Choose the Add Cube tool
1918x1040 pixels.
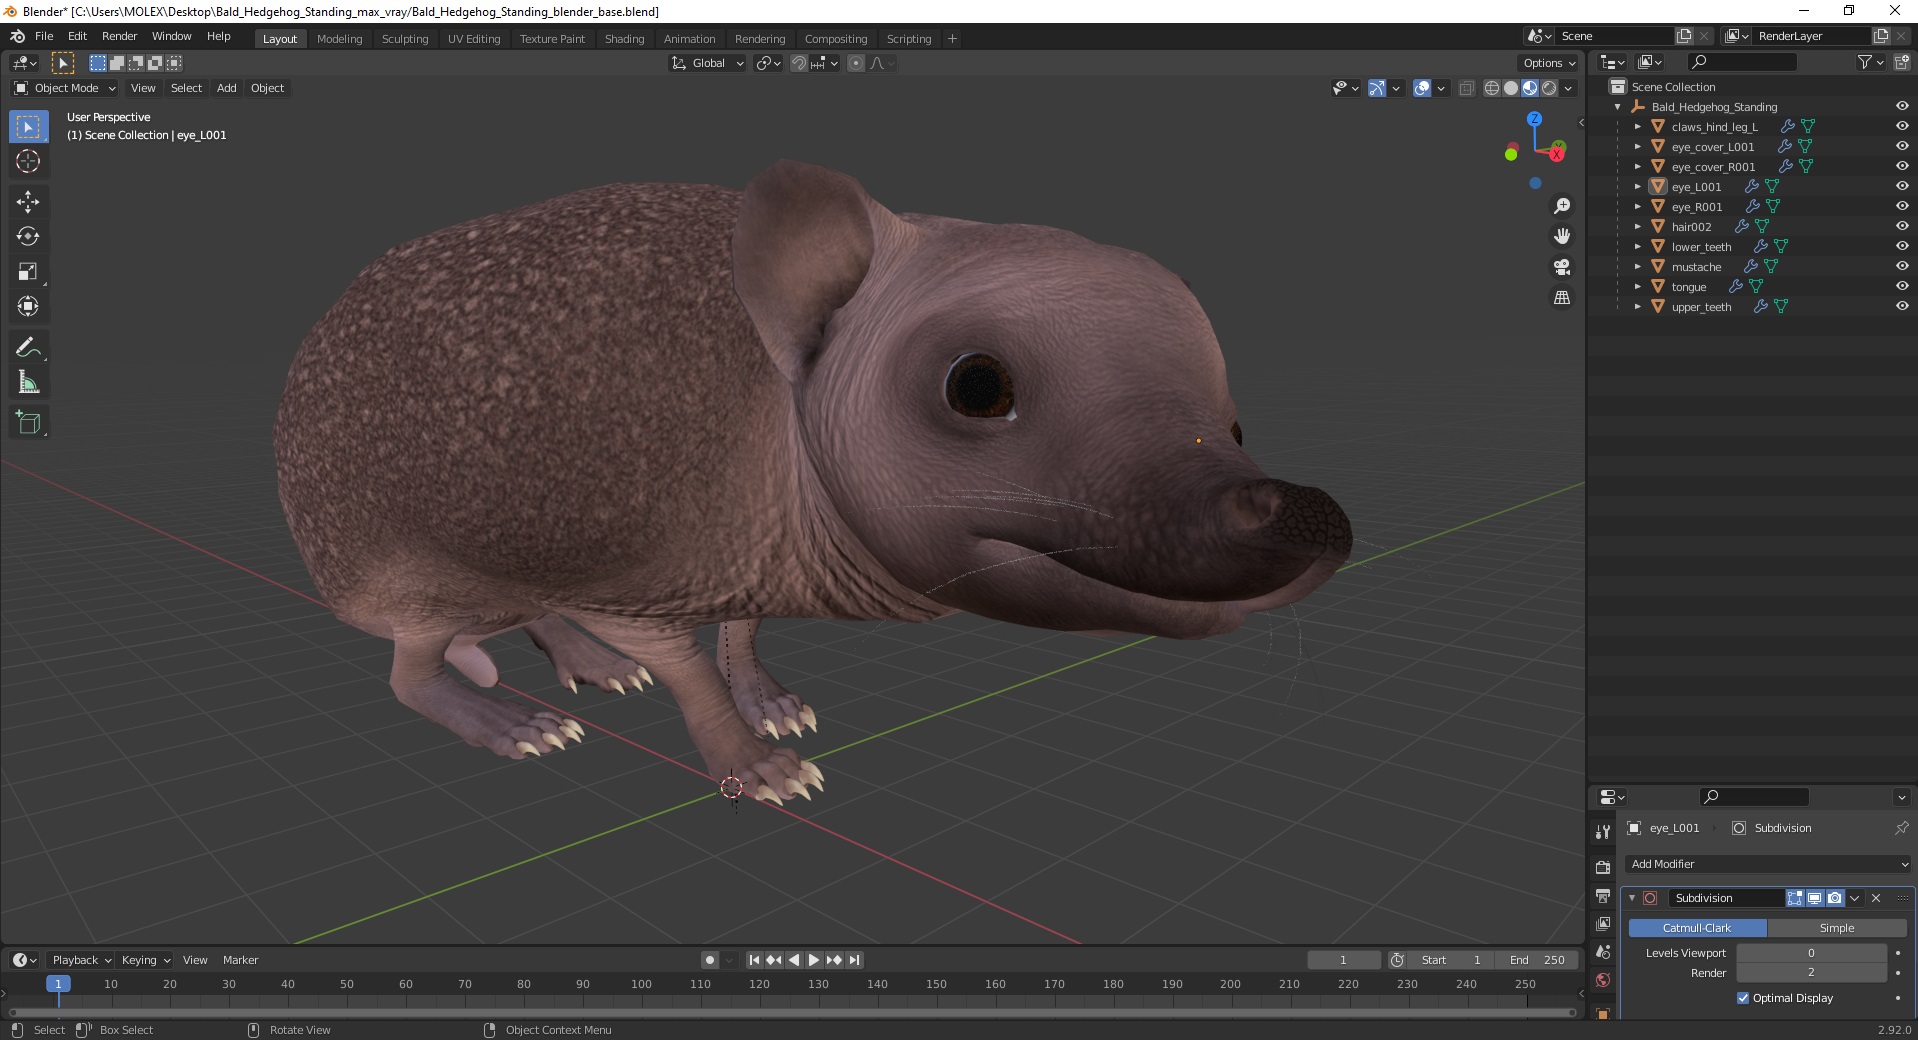tap(28, 423)
